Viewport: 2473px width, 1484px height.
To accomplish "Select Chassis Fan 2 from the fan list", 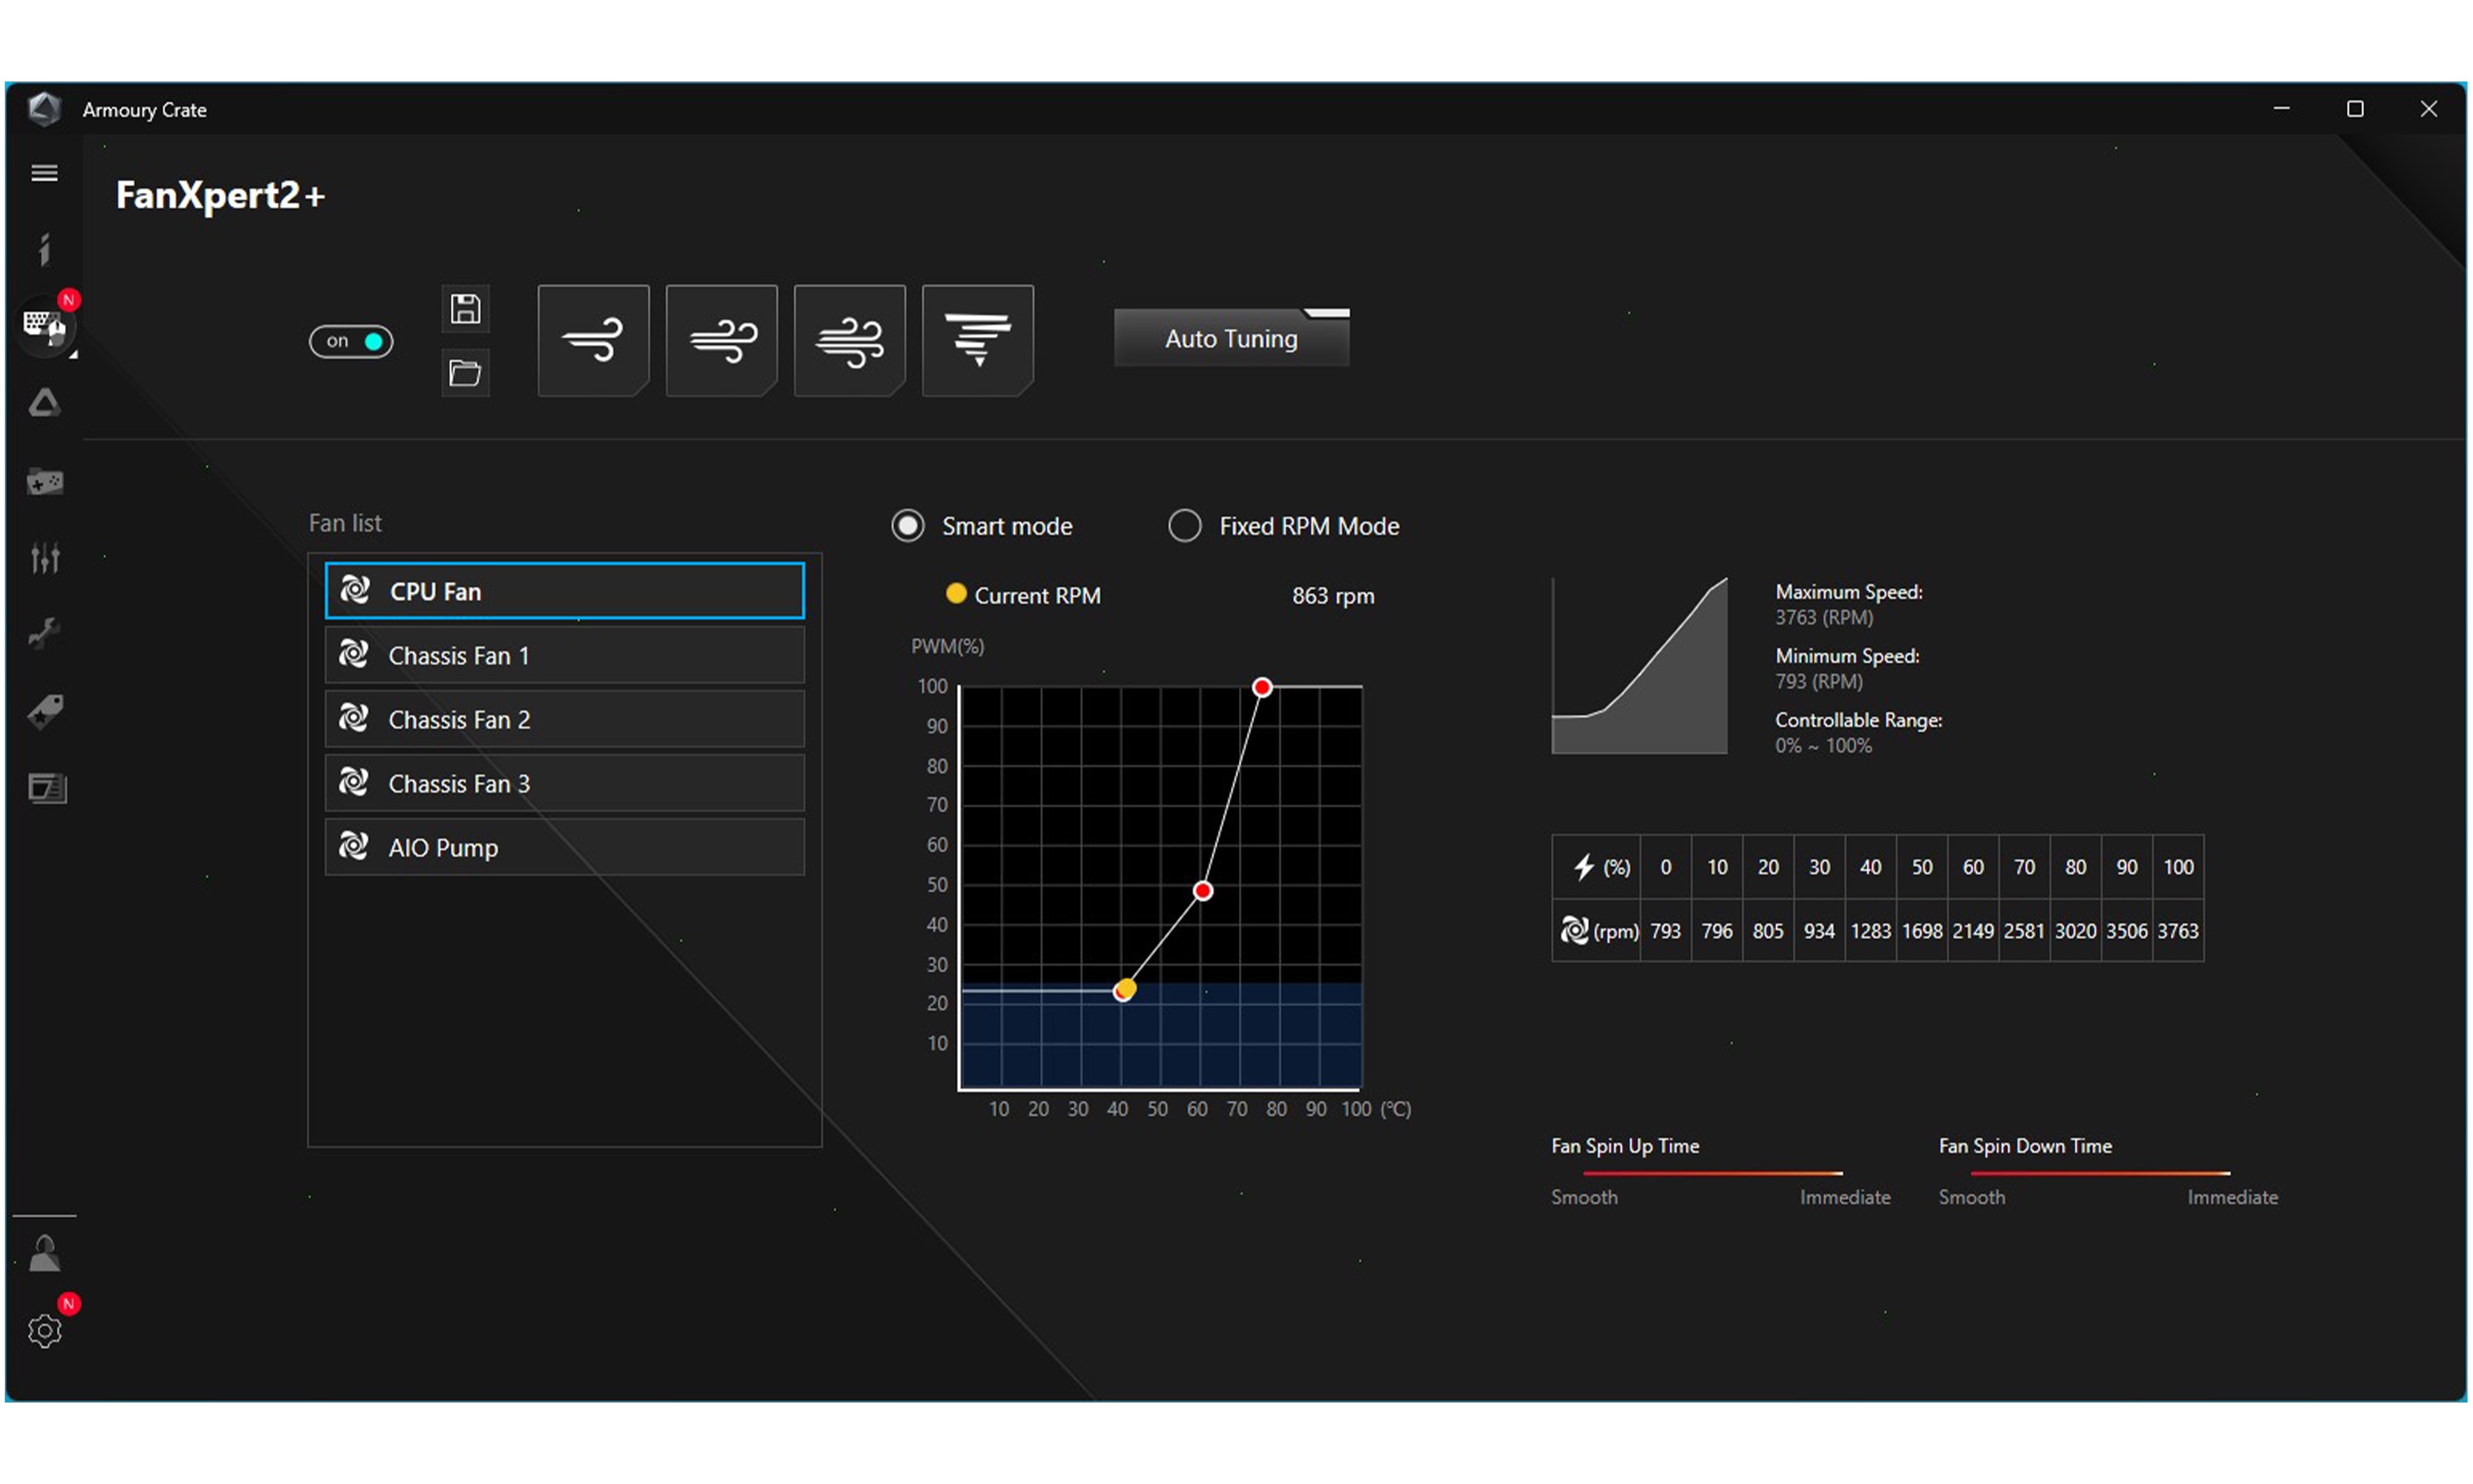I will (563, 719).
